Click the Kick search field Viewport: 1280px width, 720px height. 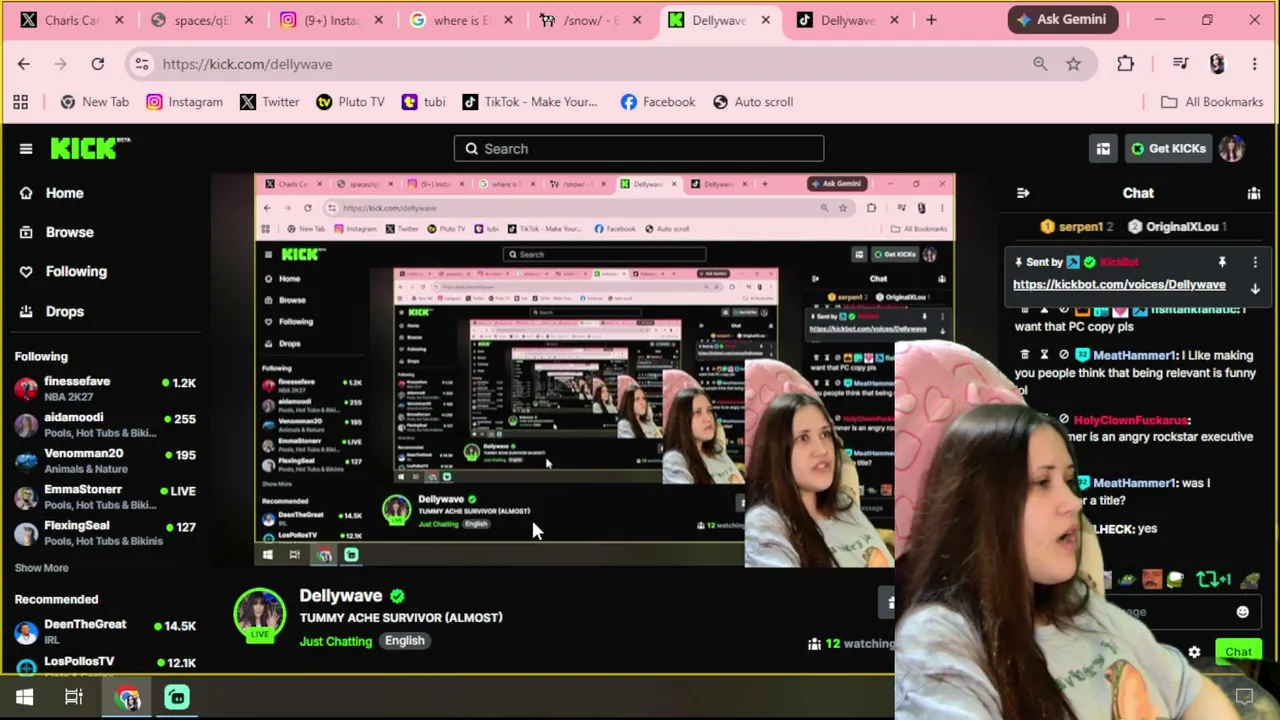pos(639,149)
